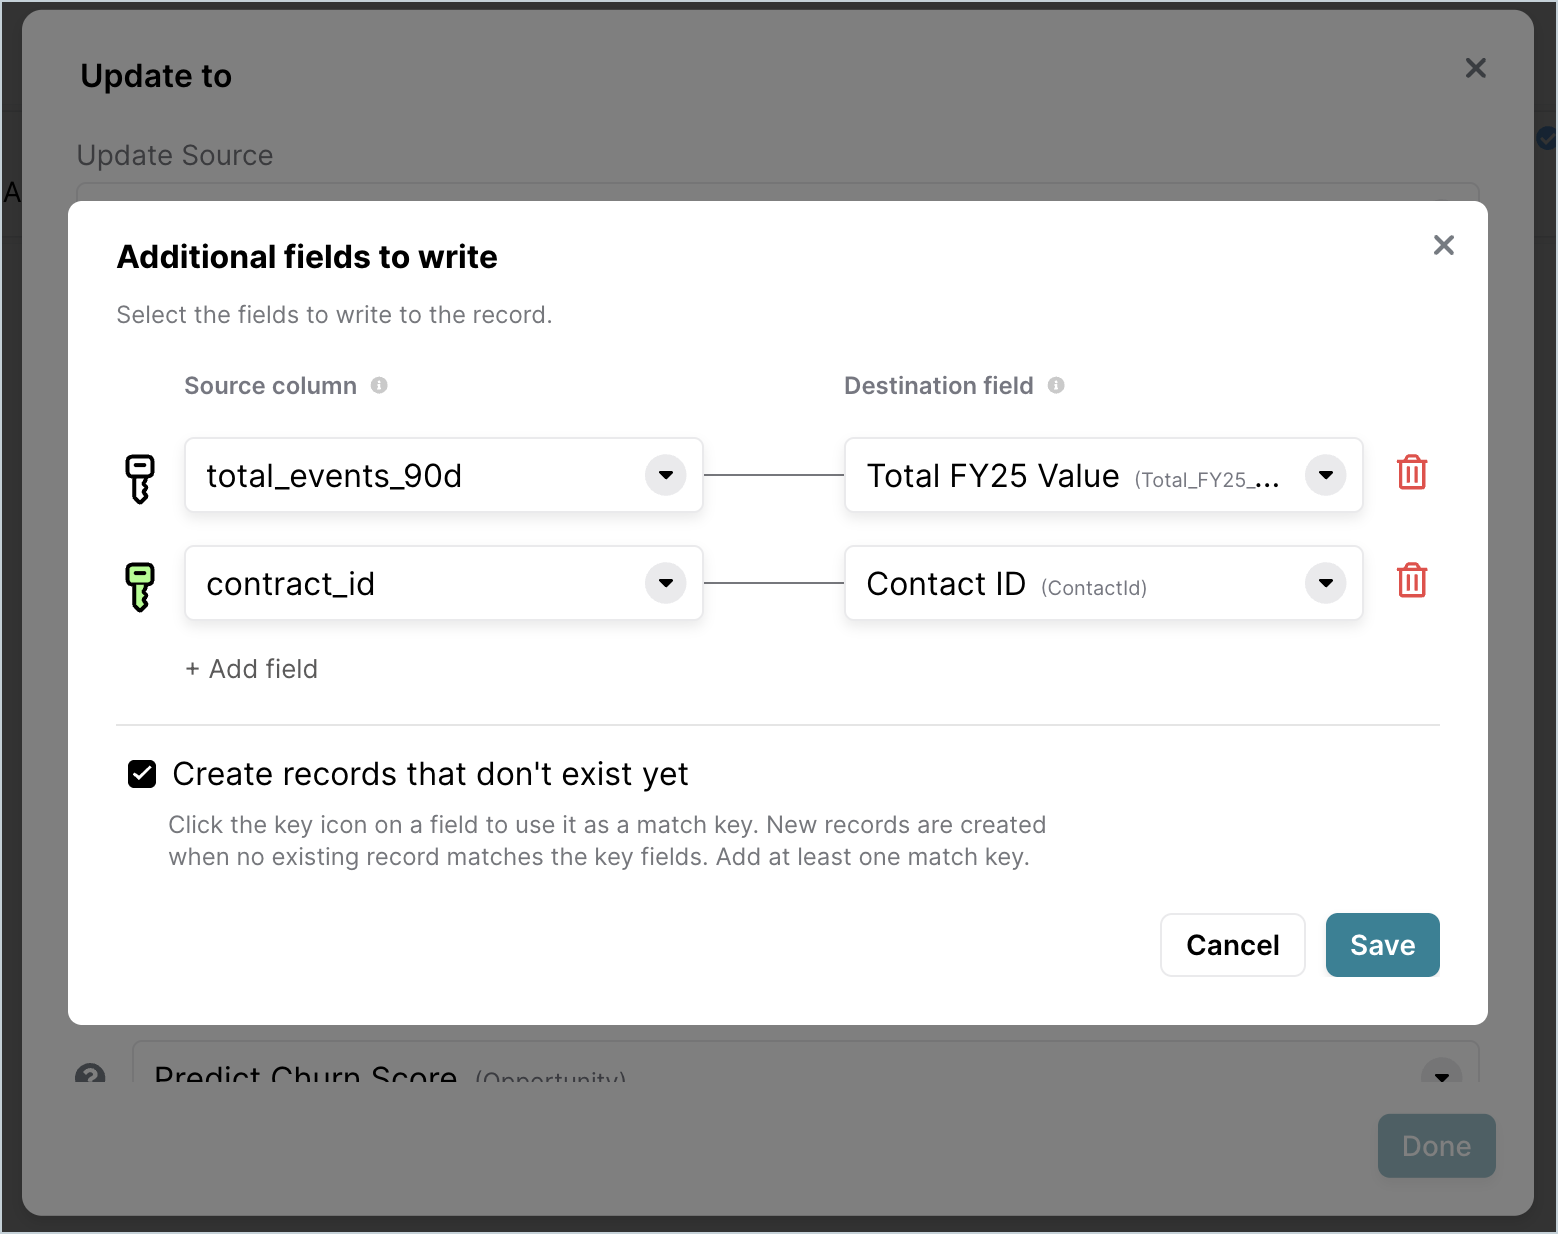Click the Save button
The height and width of the screenshot is (1234, 1558).
pos(1382,945)
